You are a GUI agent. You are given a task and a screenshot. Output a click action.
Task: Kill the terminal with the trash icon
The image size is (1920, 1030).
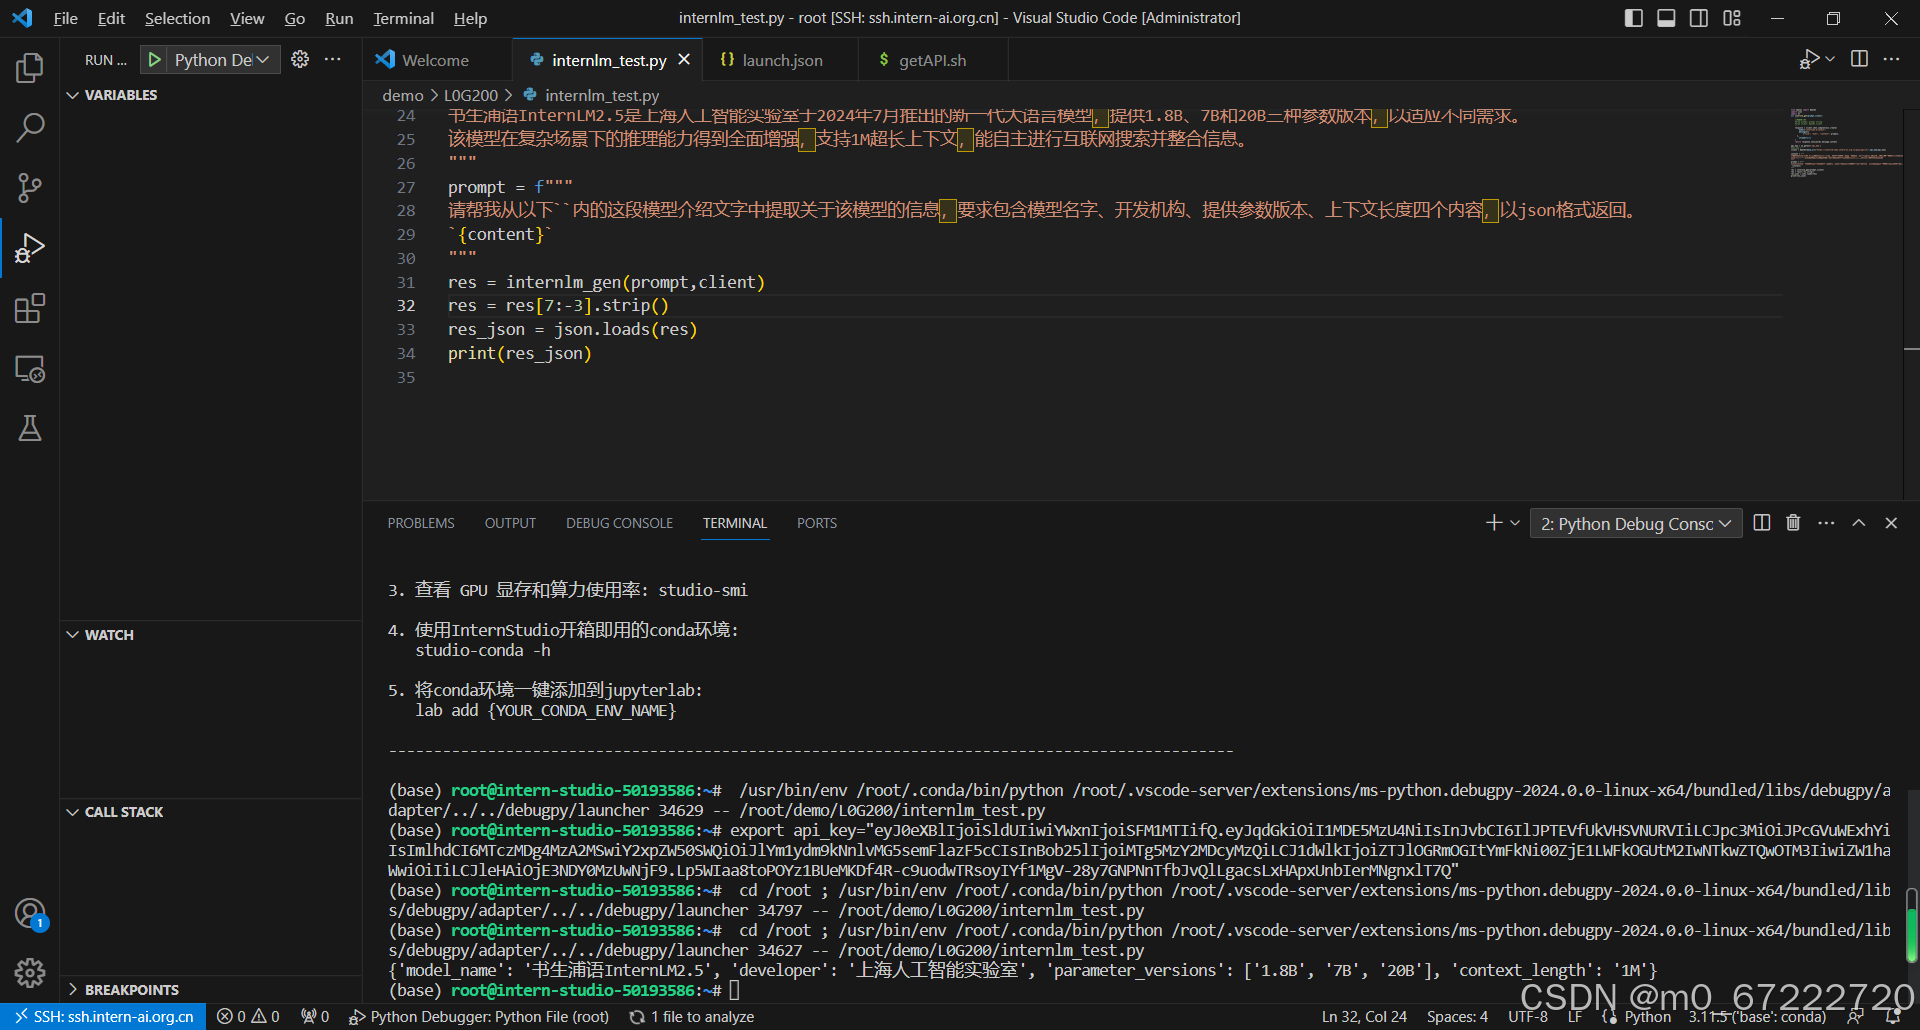[1792, 522]
